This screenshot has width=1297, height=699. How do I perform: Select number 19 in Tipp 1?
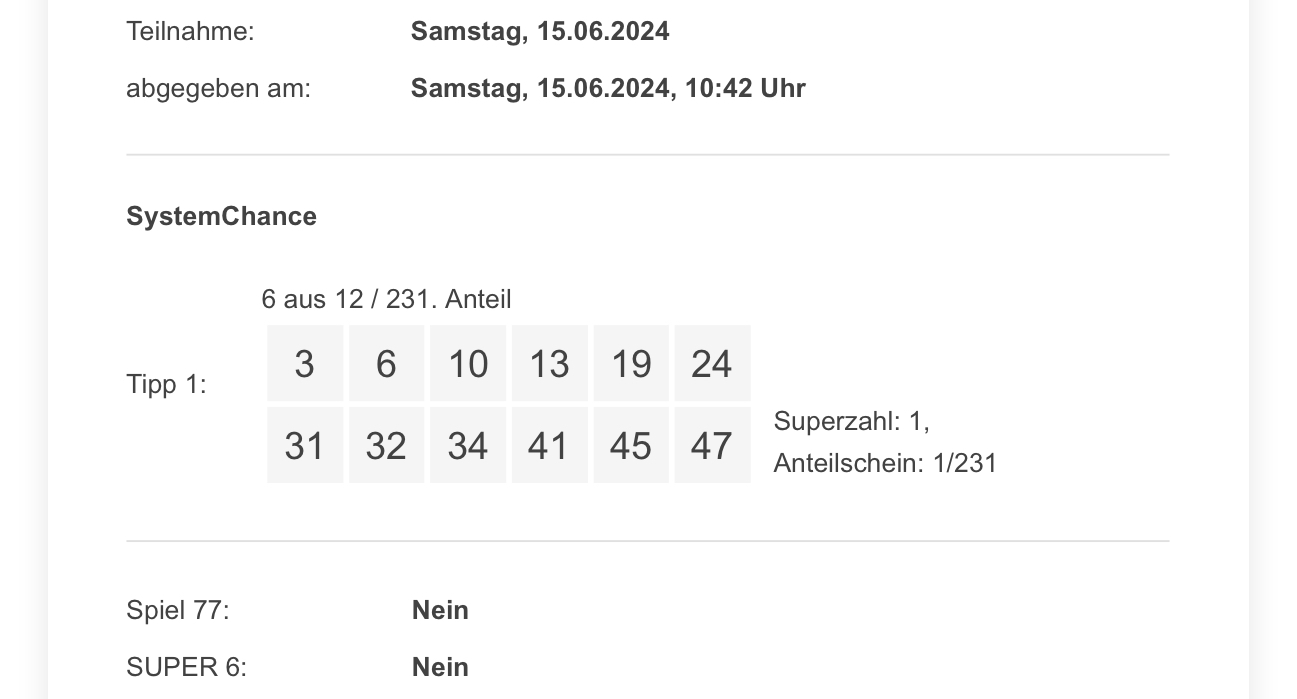click(x=631, y=363)
